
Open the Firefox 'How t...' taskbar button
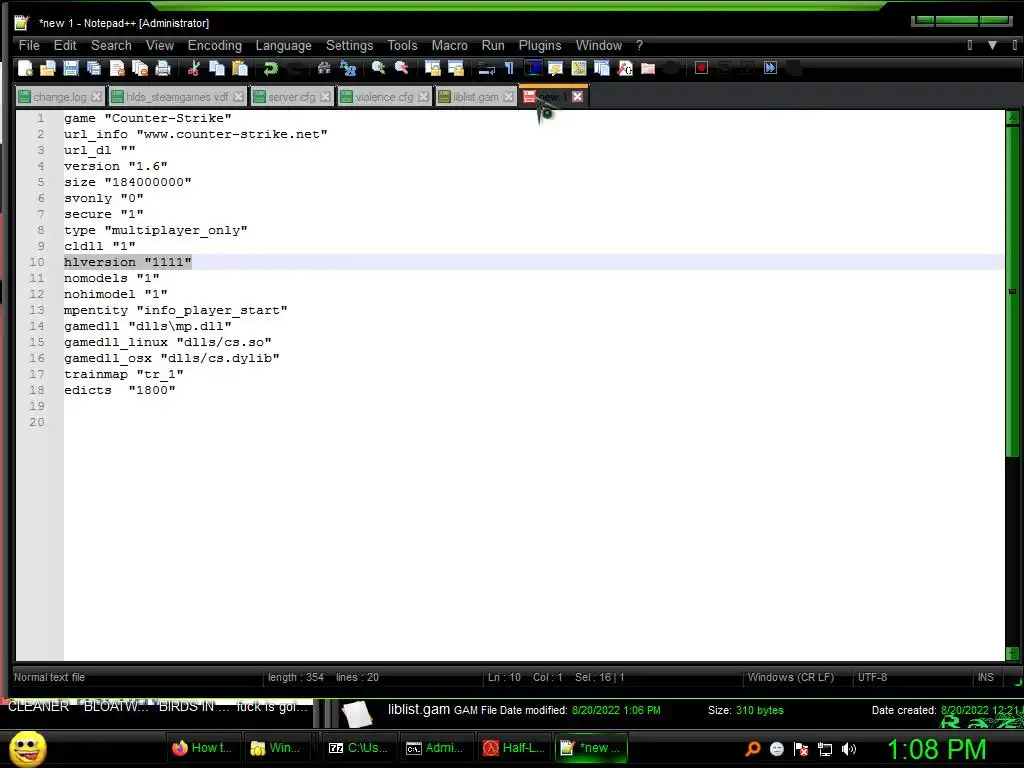[204, 748]
